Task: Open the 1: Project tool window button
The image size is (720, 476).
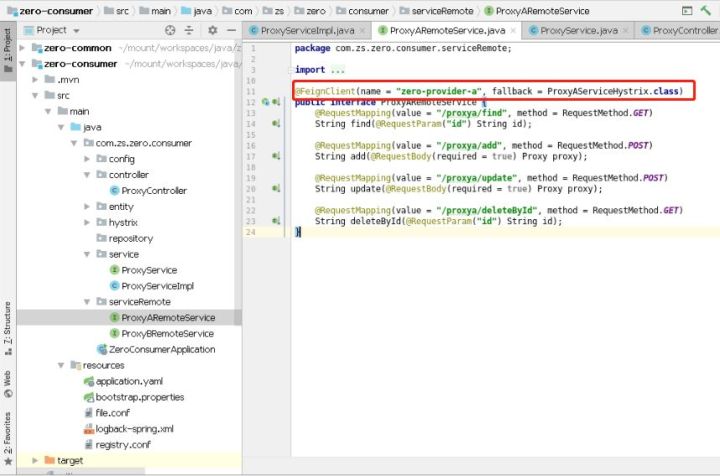Action: coord(8,50)
